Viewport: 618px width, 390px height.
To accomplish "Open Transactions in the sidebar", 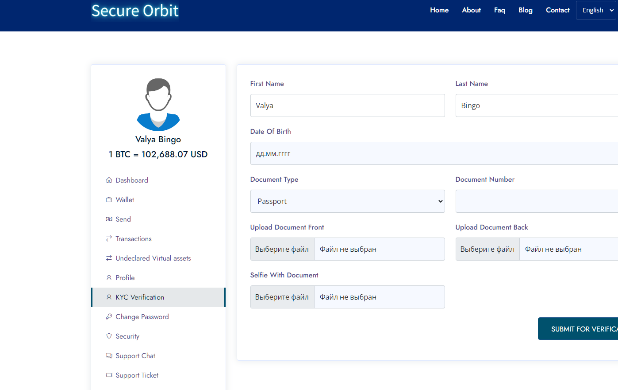I will (x=158, y=239).
